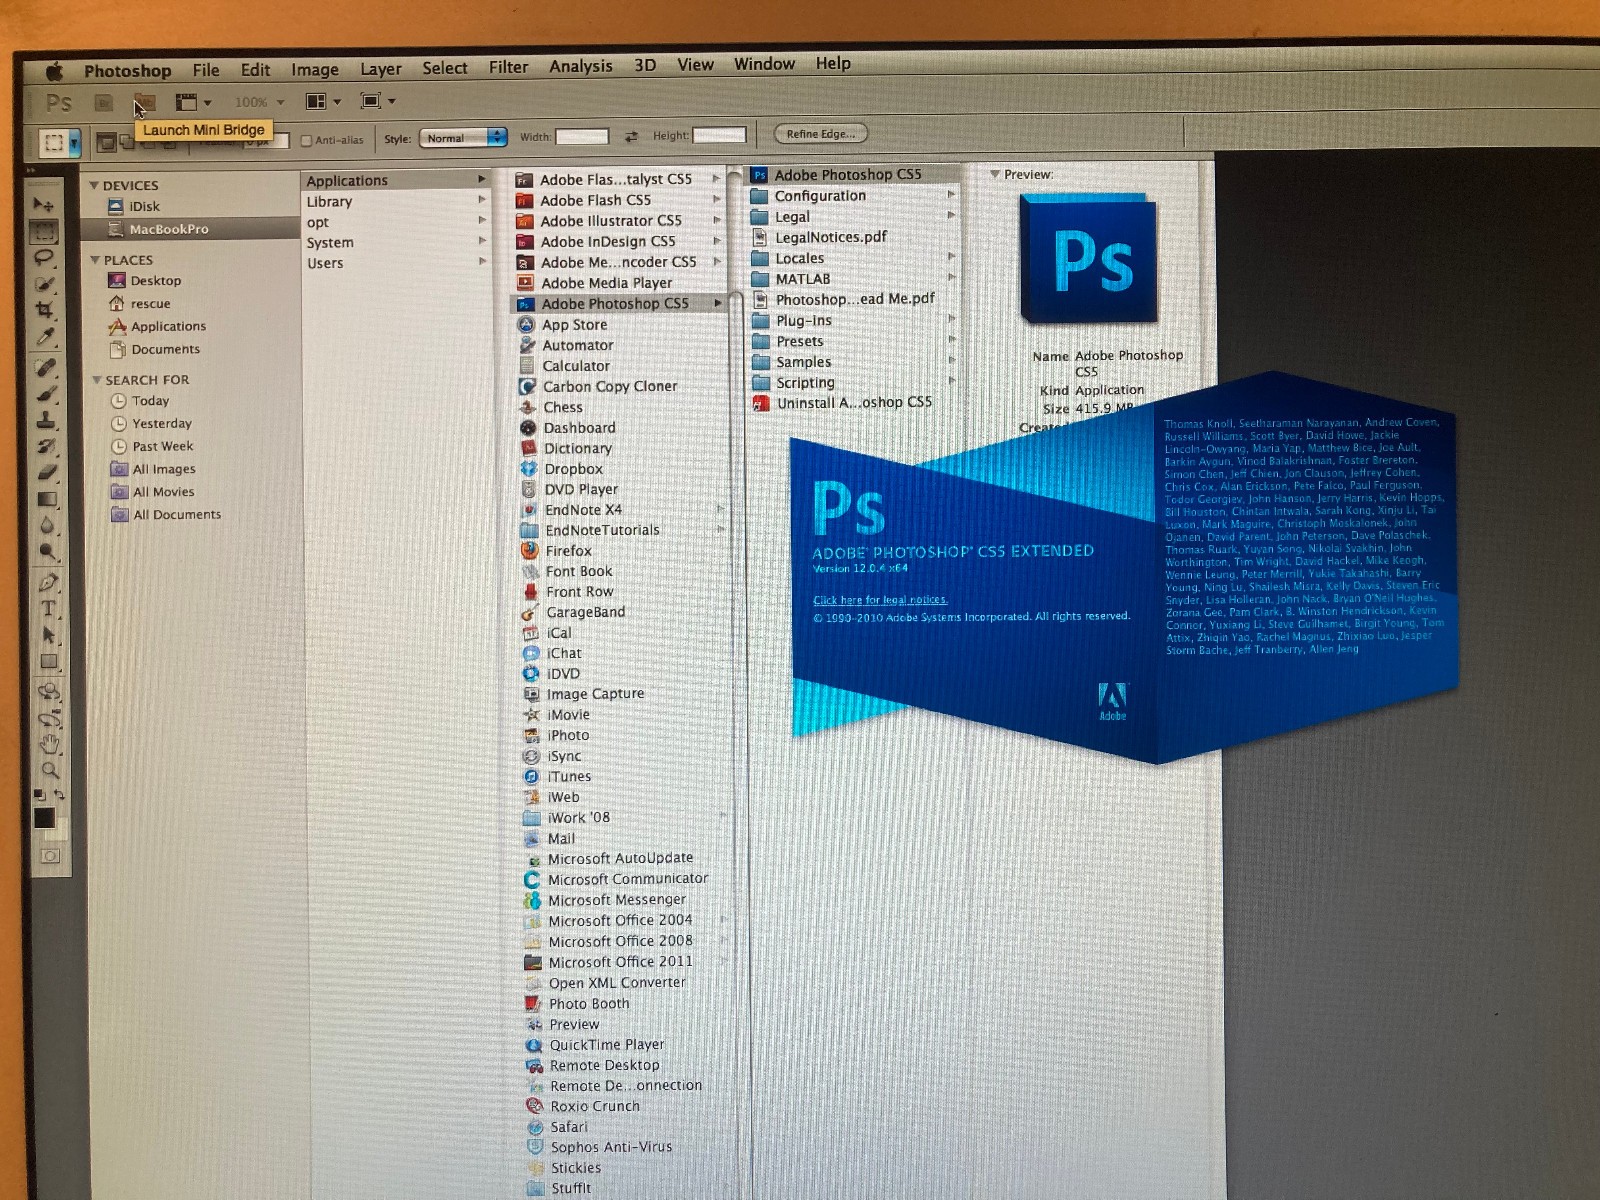
Task: Click the Refine Edge button
Action: [820, 134]
